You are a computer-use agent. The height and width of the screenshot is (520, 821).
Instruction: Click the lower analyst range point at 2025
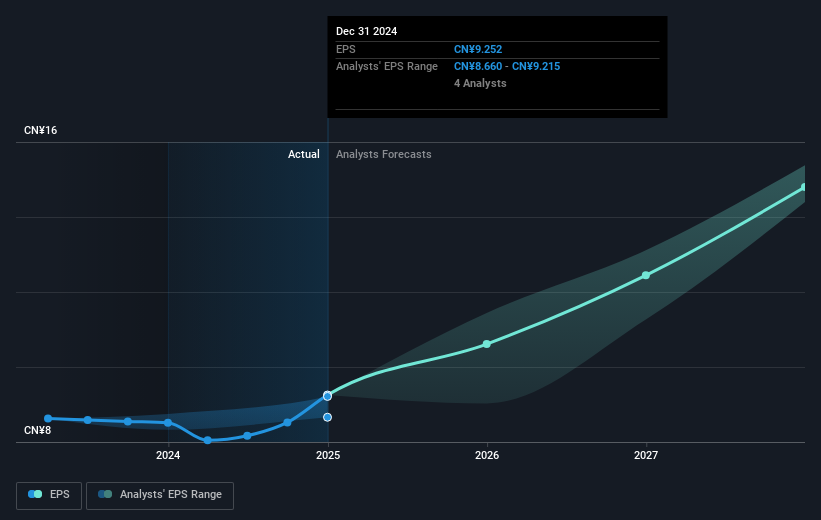[x=327, y=417]
